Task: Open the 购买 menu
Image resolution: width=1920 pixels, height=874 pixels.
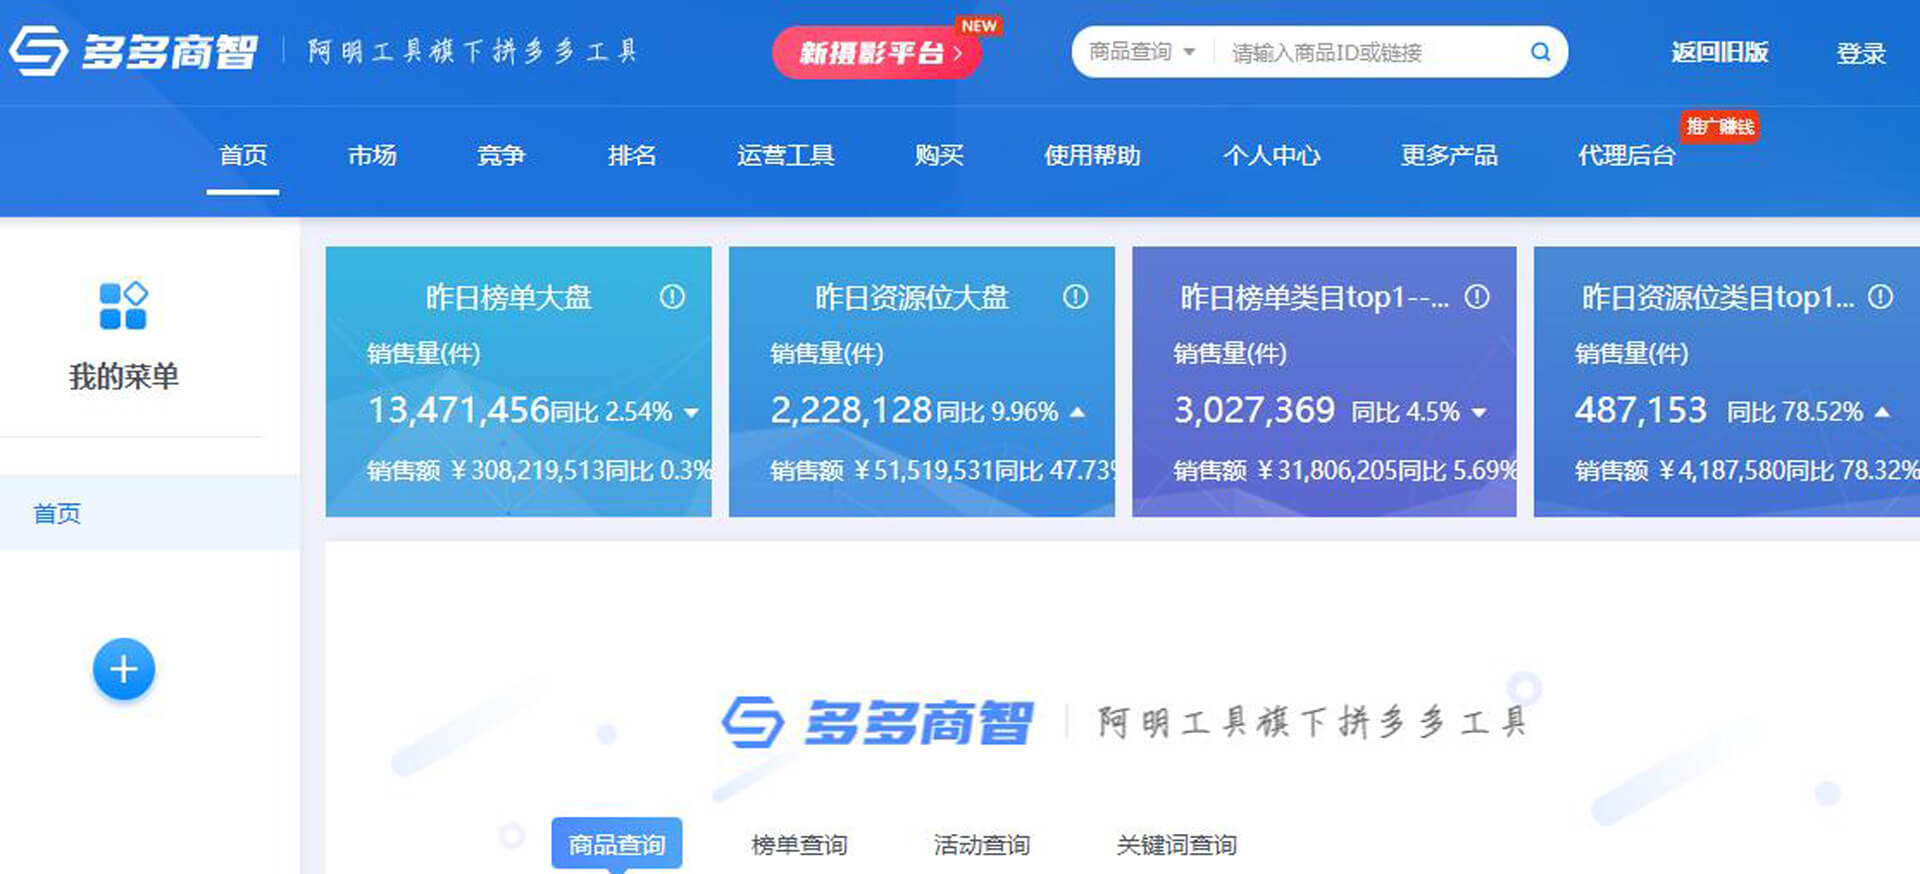Action: click(939, 156)
